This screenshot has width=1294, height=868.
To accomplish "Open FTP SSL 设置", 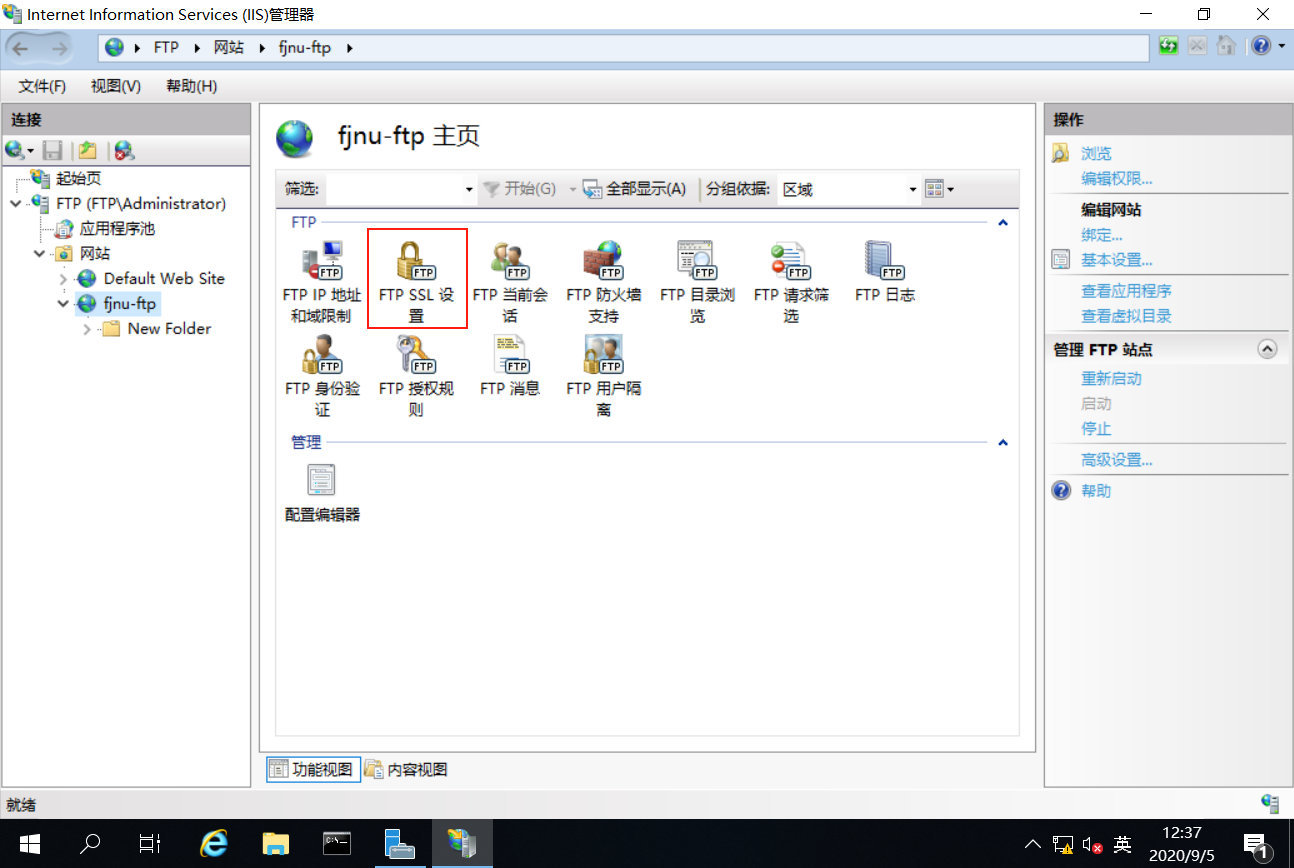I will click(x=416, y=277).
